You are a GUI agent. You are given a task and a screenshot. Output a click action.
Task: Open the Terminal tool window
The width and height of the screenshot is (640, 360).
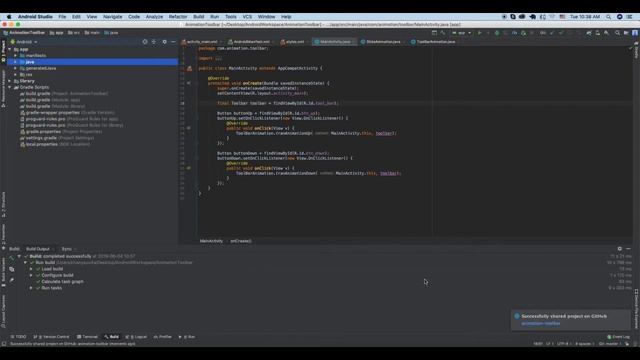[x=87, y=337]
